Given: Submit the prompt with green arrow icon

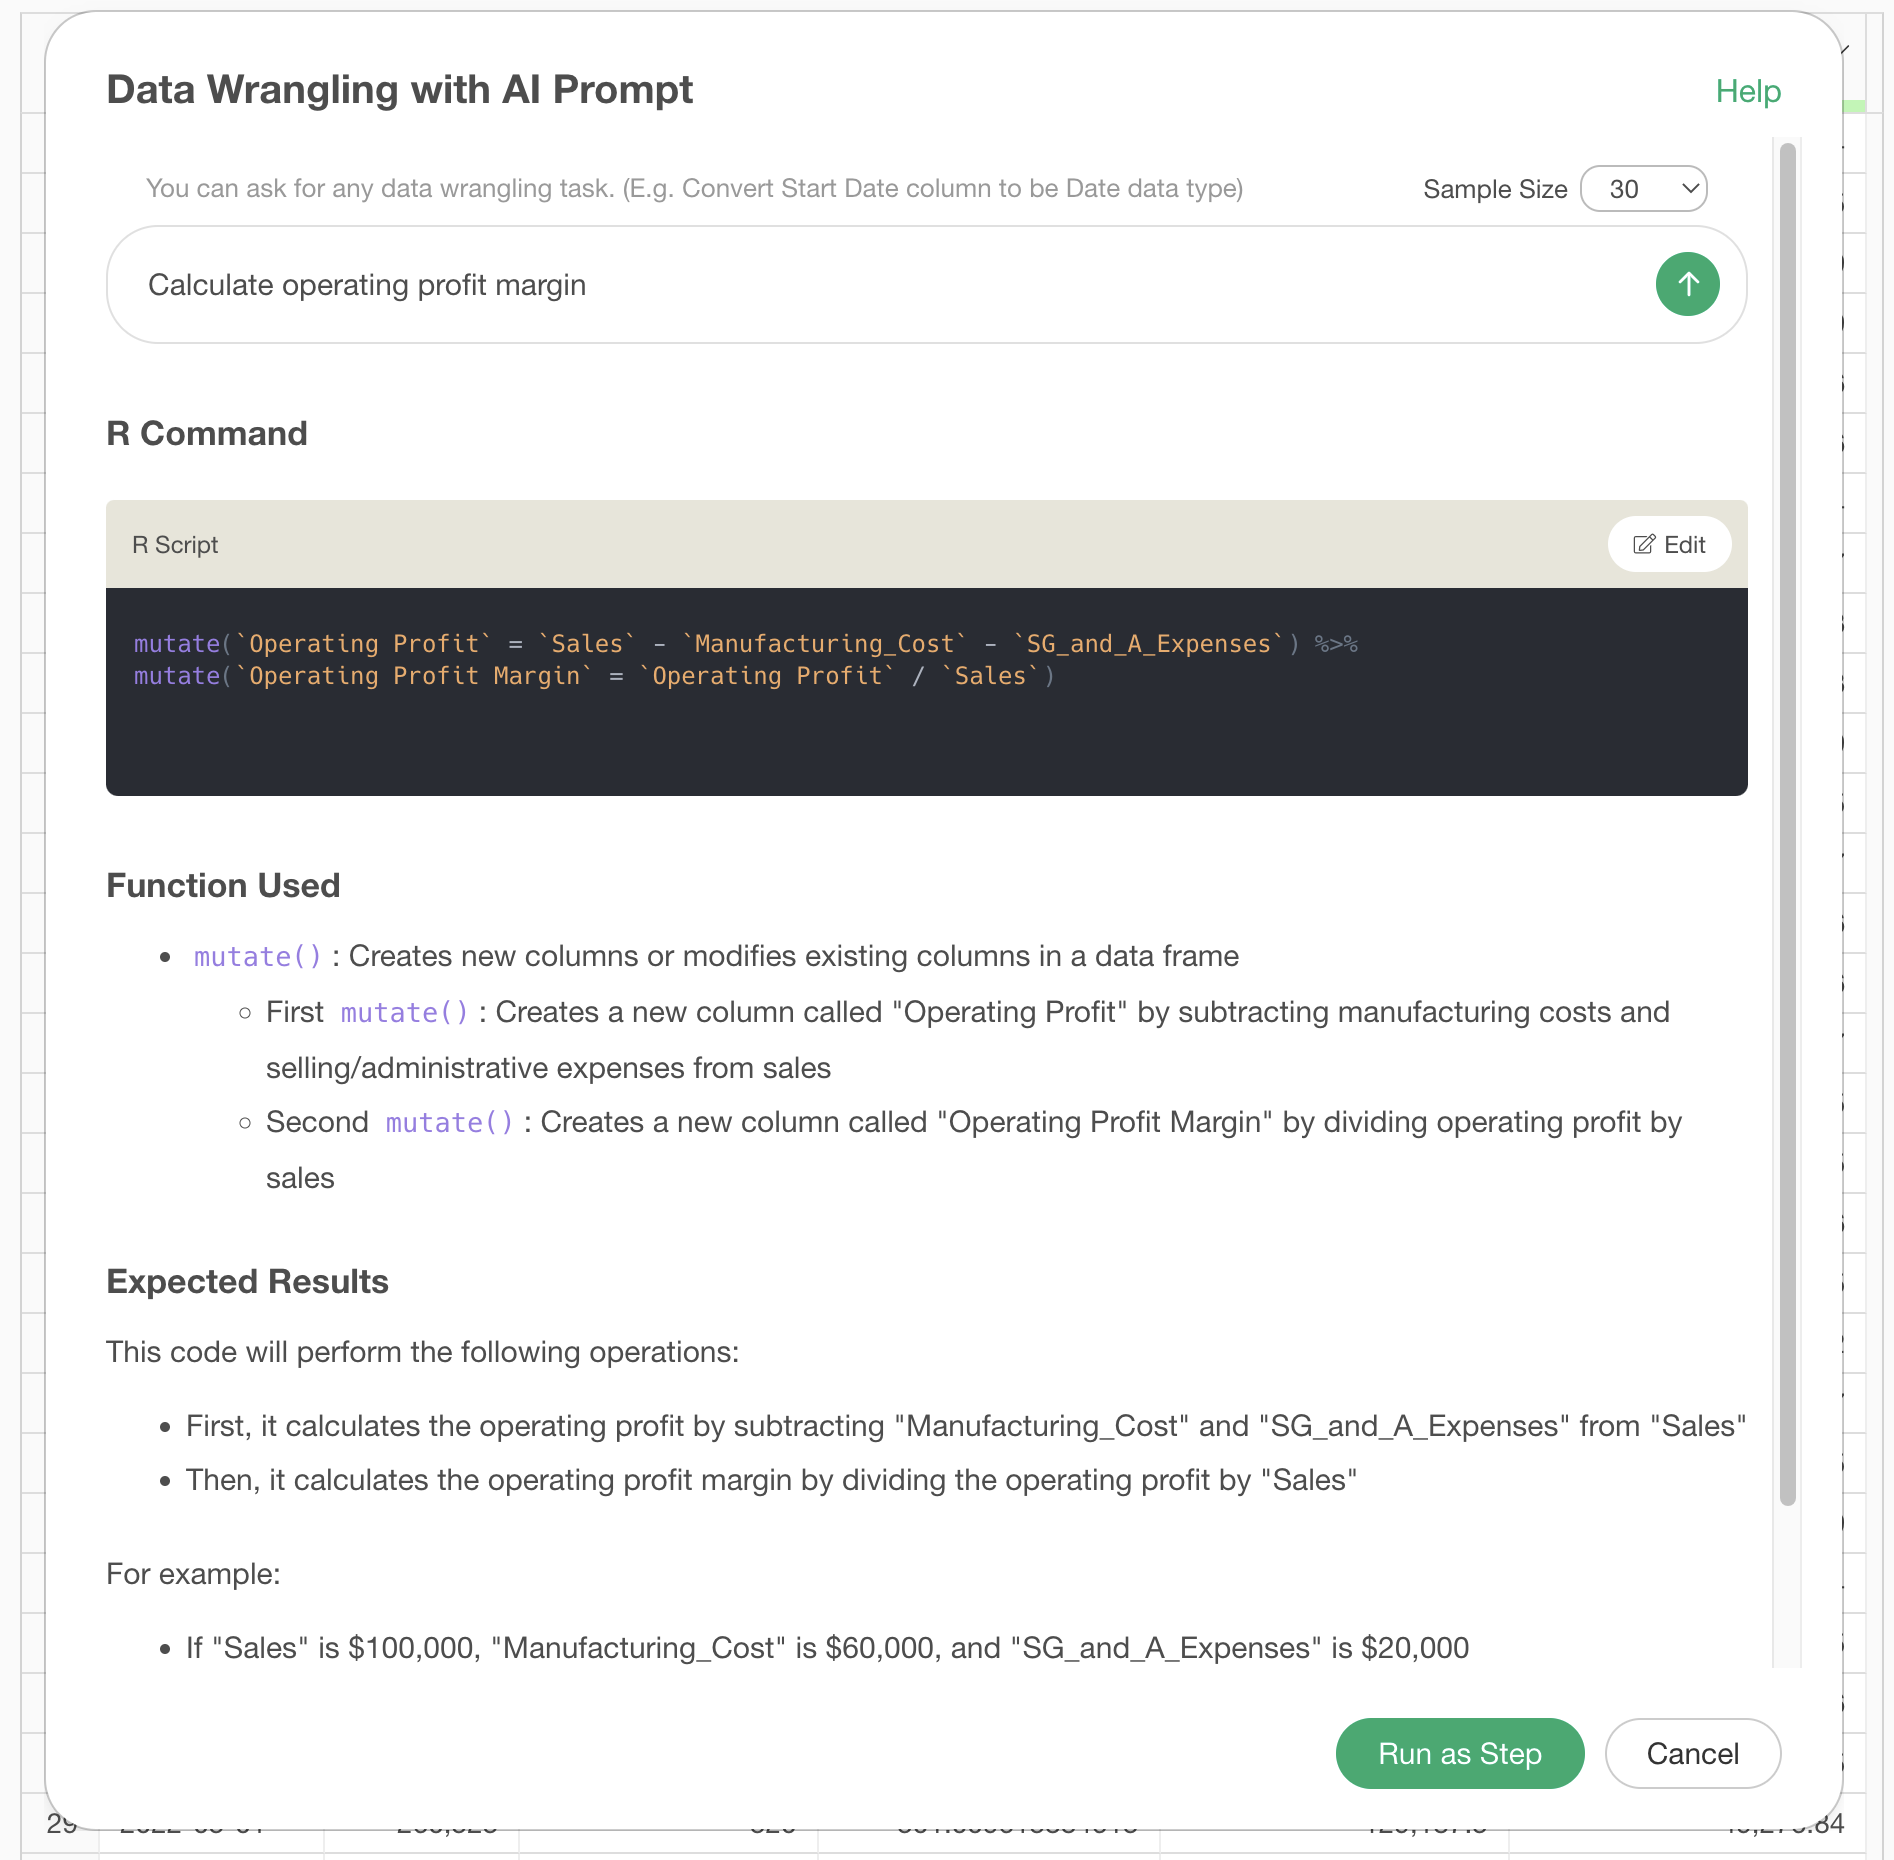Looking at the screenshot, I should 1687,284.
